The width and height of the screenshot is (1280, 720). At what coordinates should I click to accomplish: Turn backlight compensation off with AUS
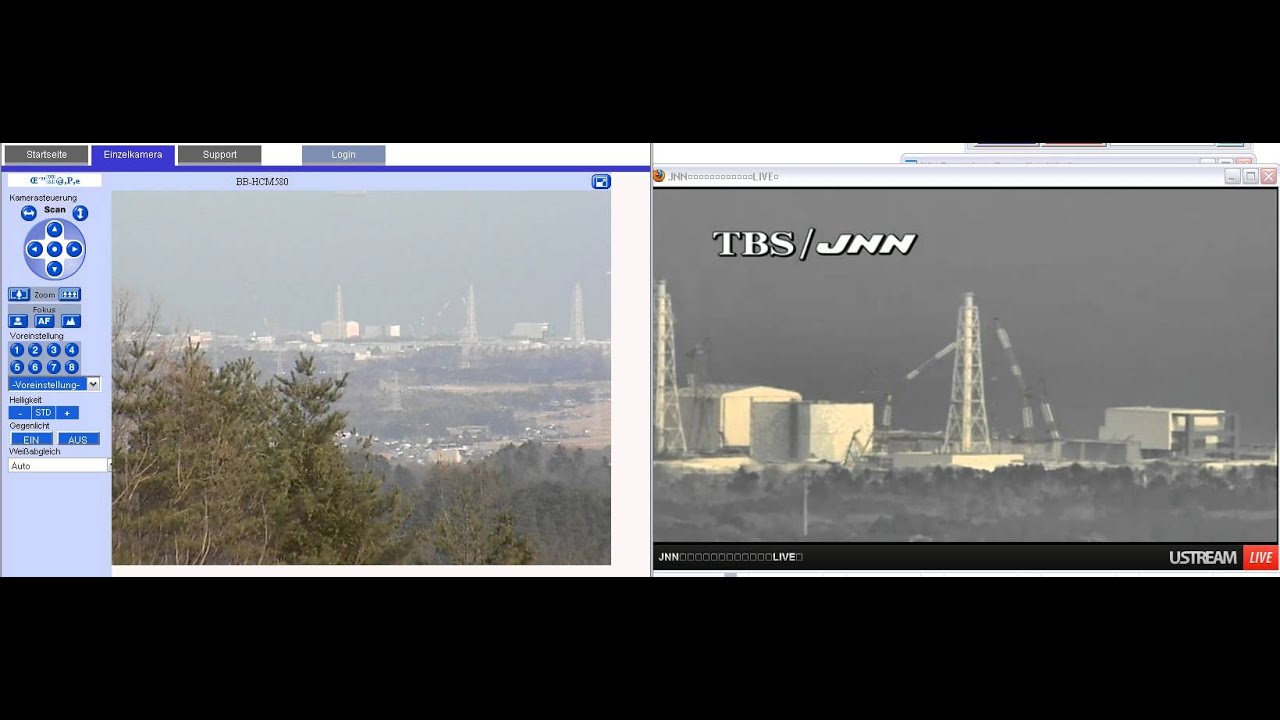[78, 439]
